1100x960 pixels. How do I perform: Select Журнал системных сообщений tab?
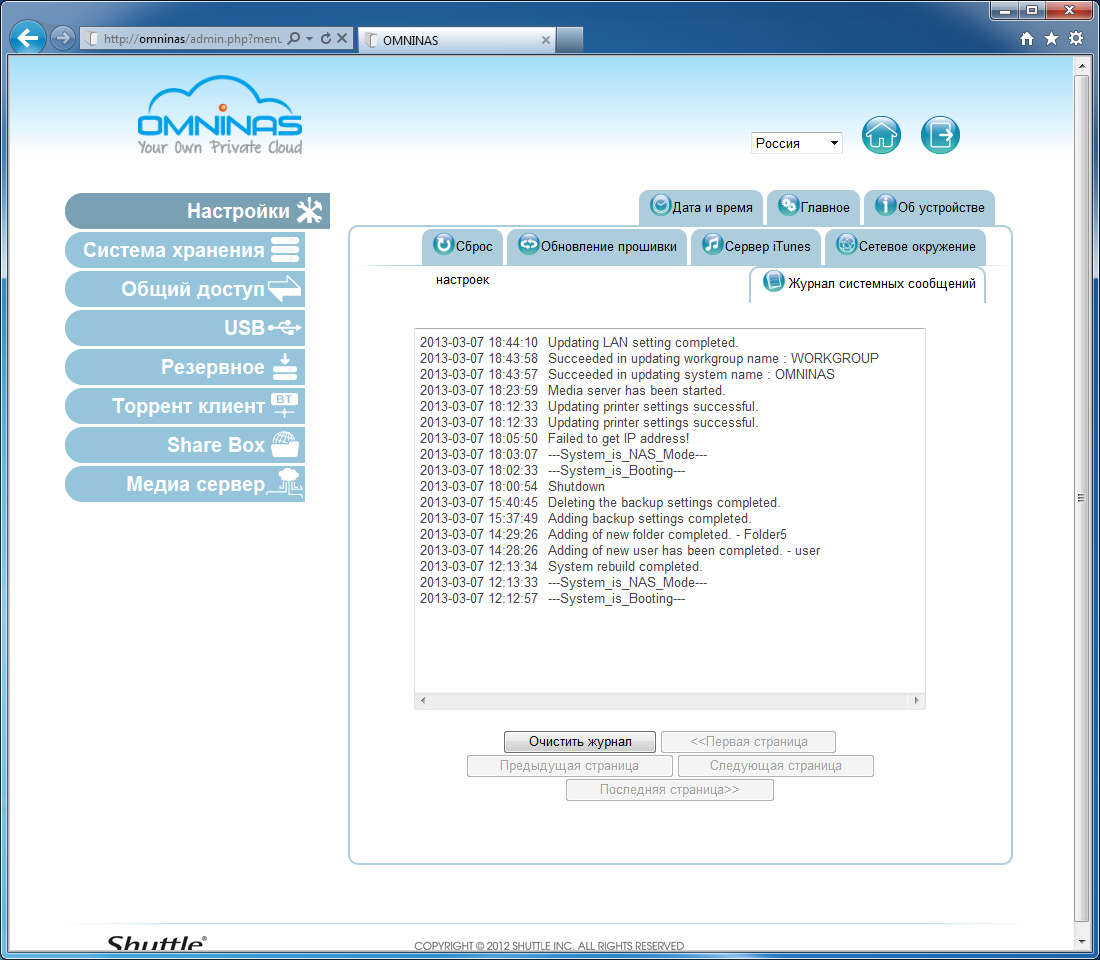(x=868, y=284)
